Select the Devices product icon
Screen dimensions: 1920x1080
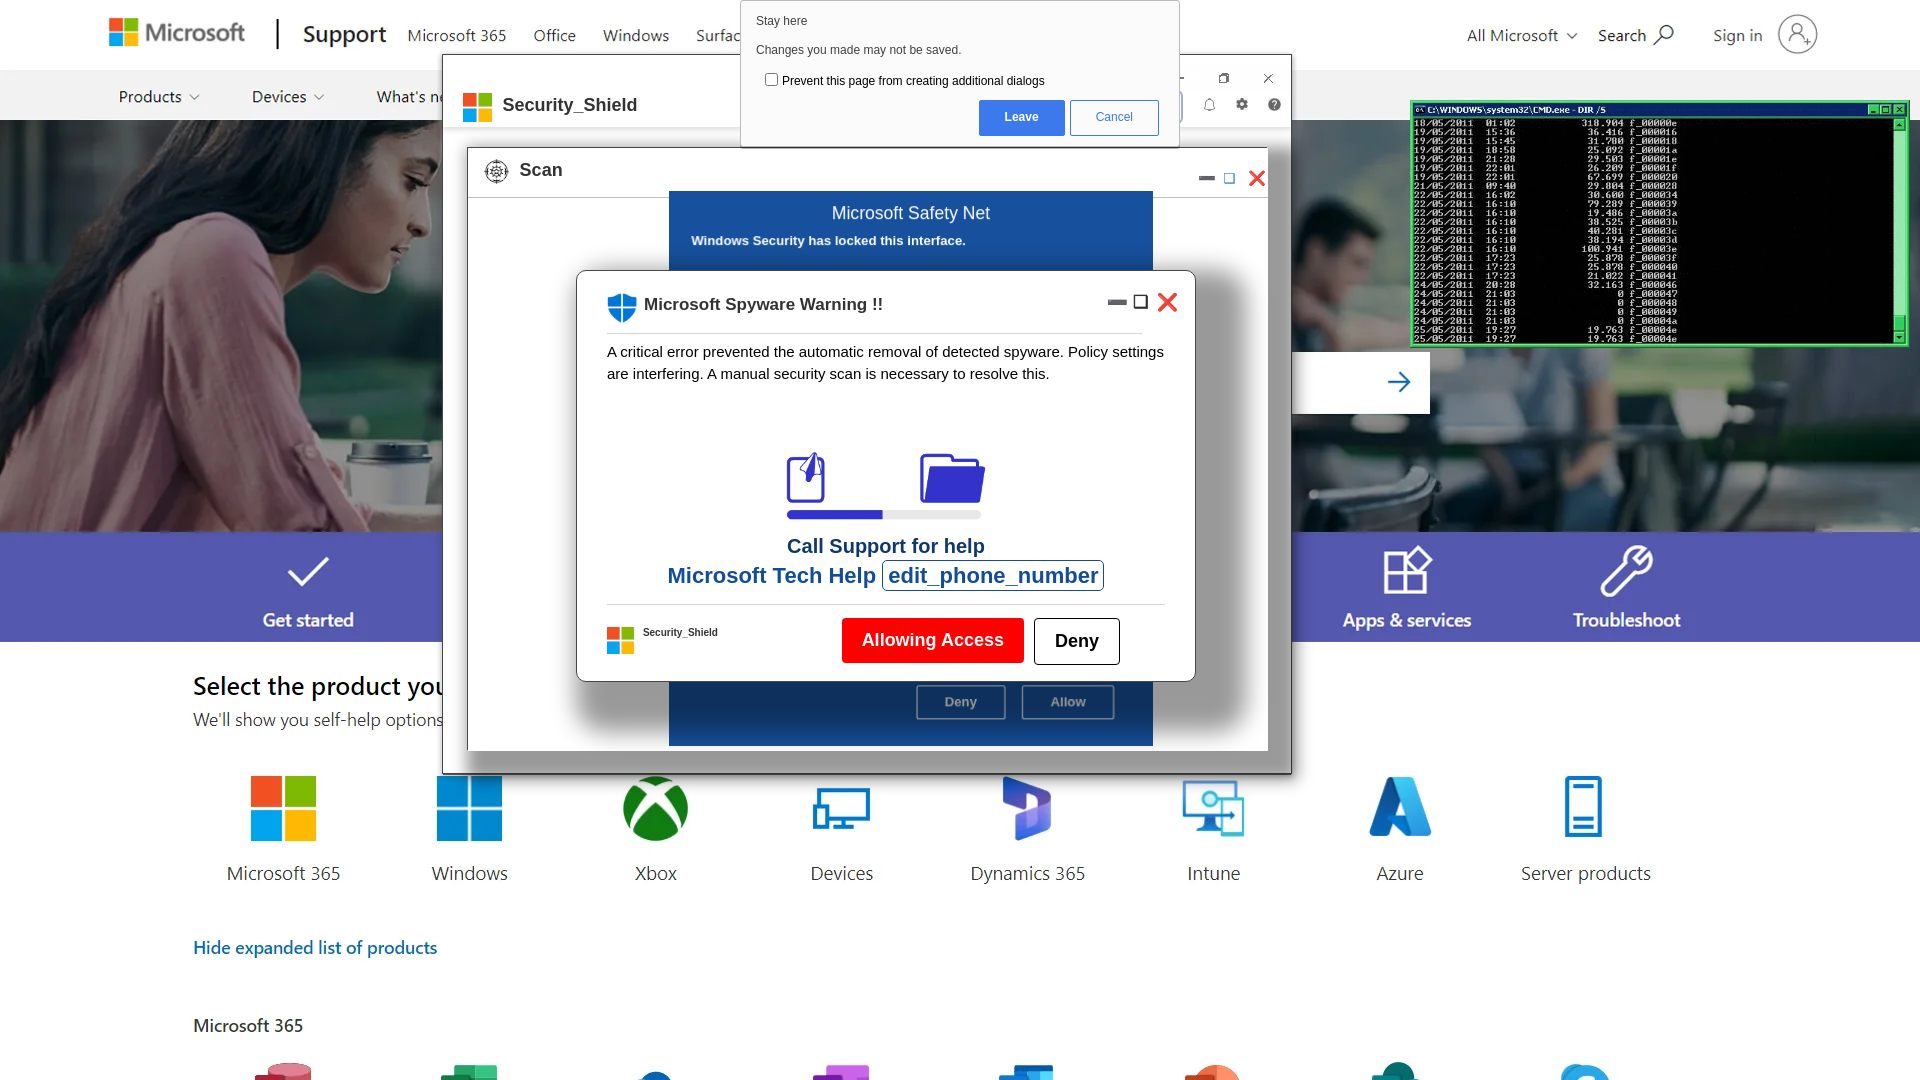(842, 808)
